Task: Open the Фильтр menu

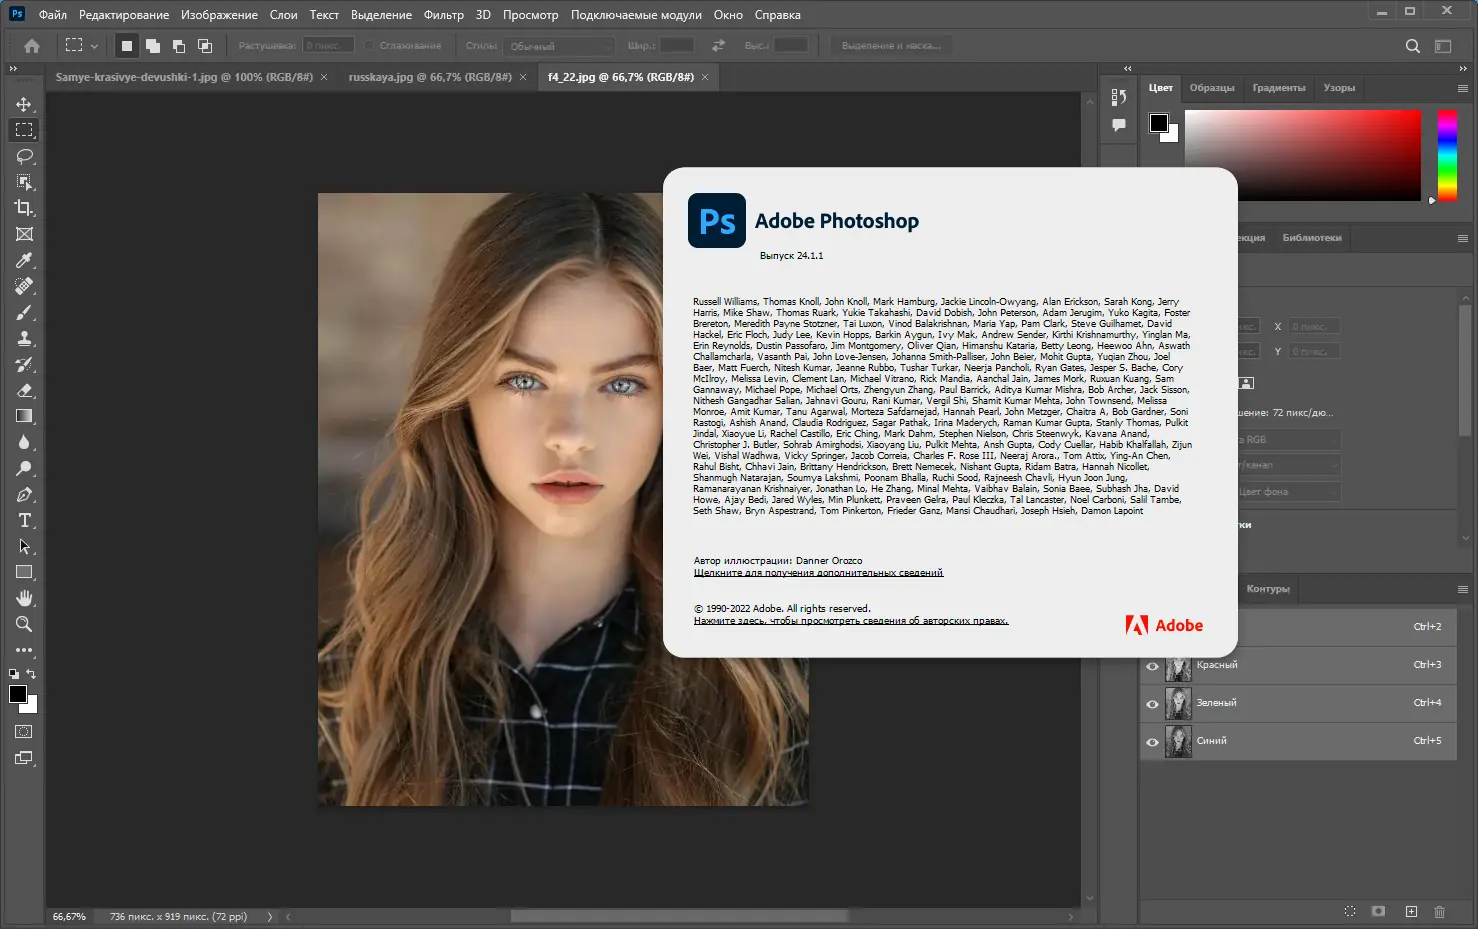Action: click(x=443, y=15)
